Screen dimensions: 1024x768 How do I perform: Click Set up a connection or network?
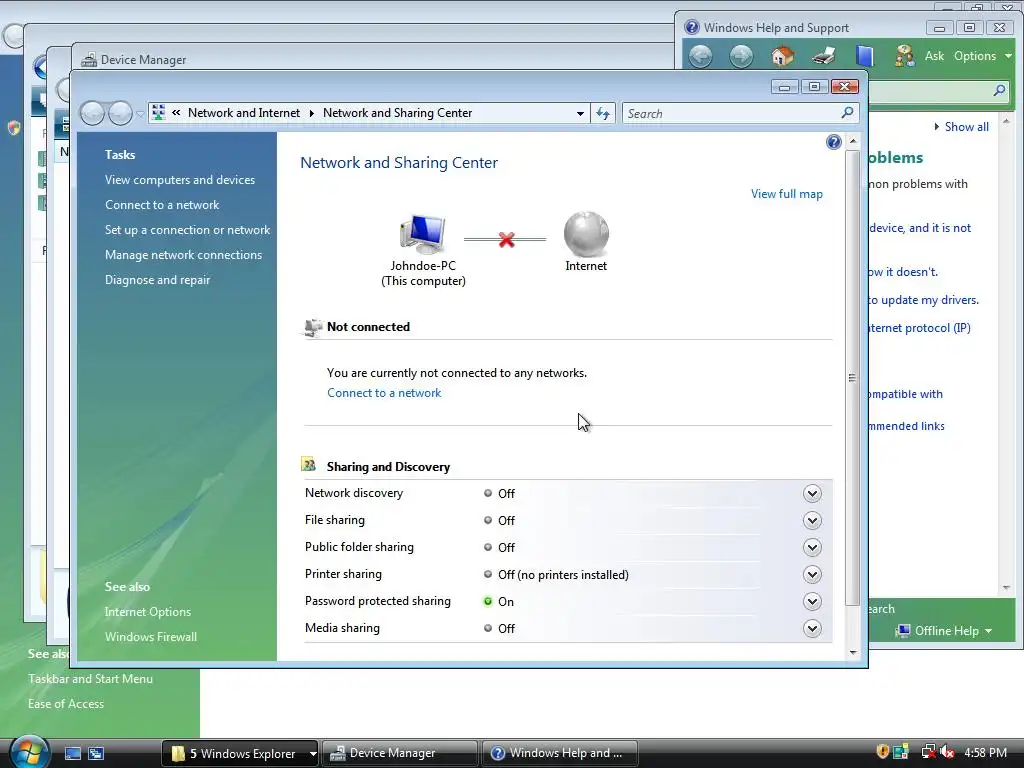(187, 230)
